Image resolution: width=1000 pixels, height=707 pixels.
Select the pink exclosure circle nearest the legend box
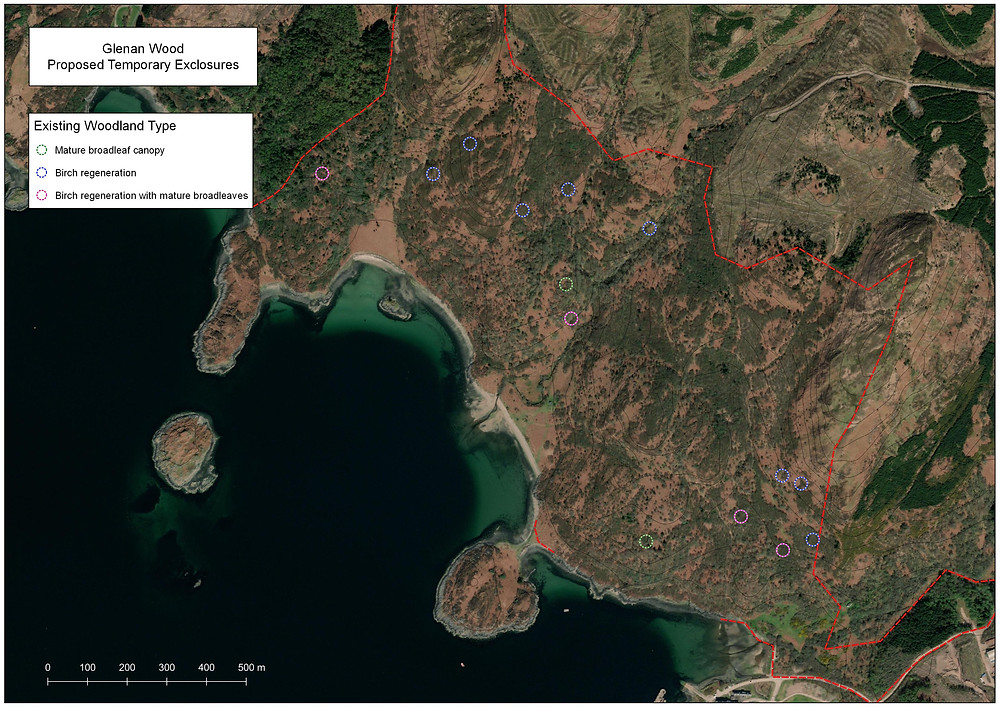(x=322, y=173)
